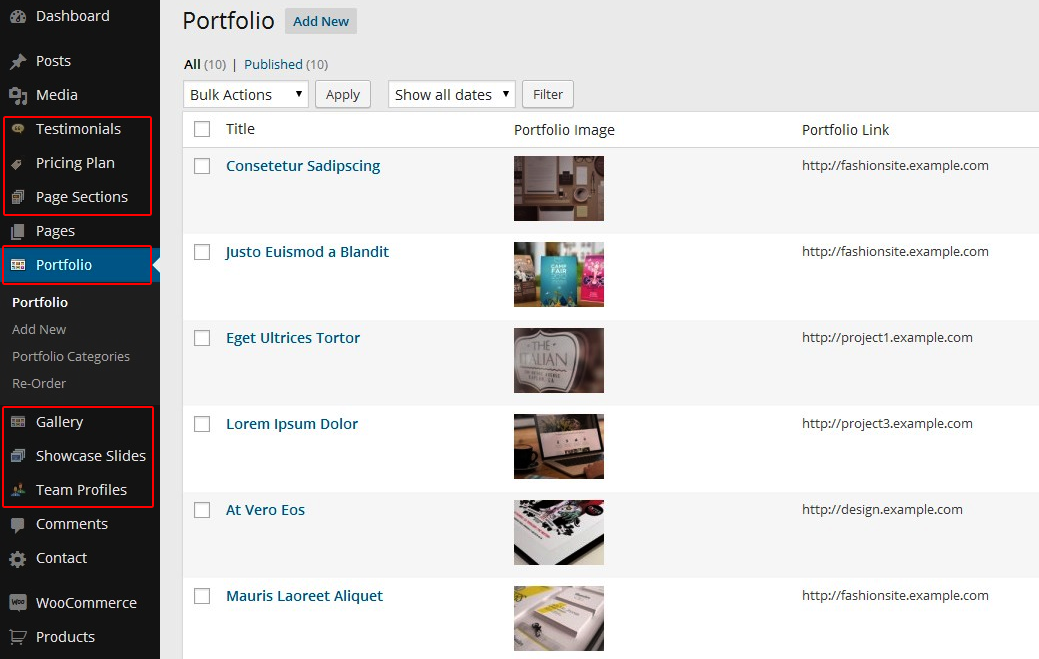Viewport: 1039px width, 659px height.
Task: Click the Products cart icon
Action: 18,637
